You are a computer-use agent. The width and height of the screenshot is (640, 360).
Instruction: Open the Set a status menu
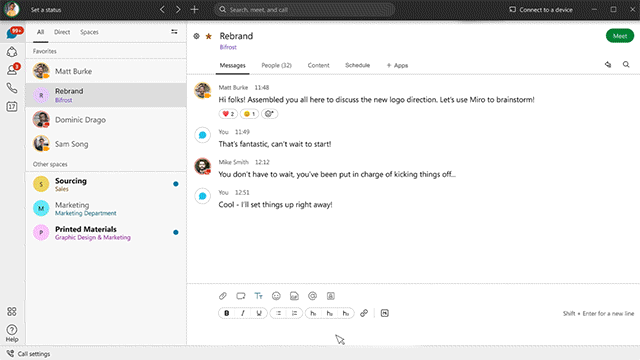coord(46,10)
